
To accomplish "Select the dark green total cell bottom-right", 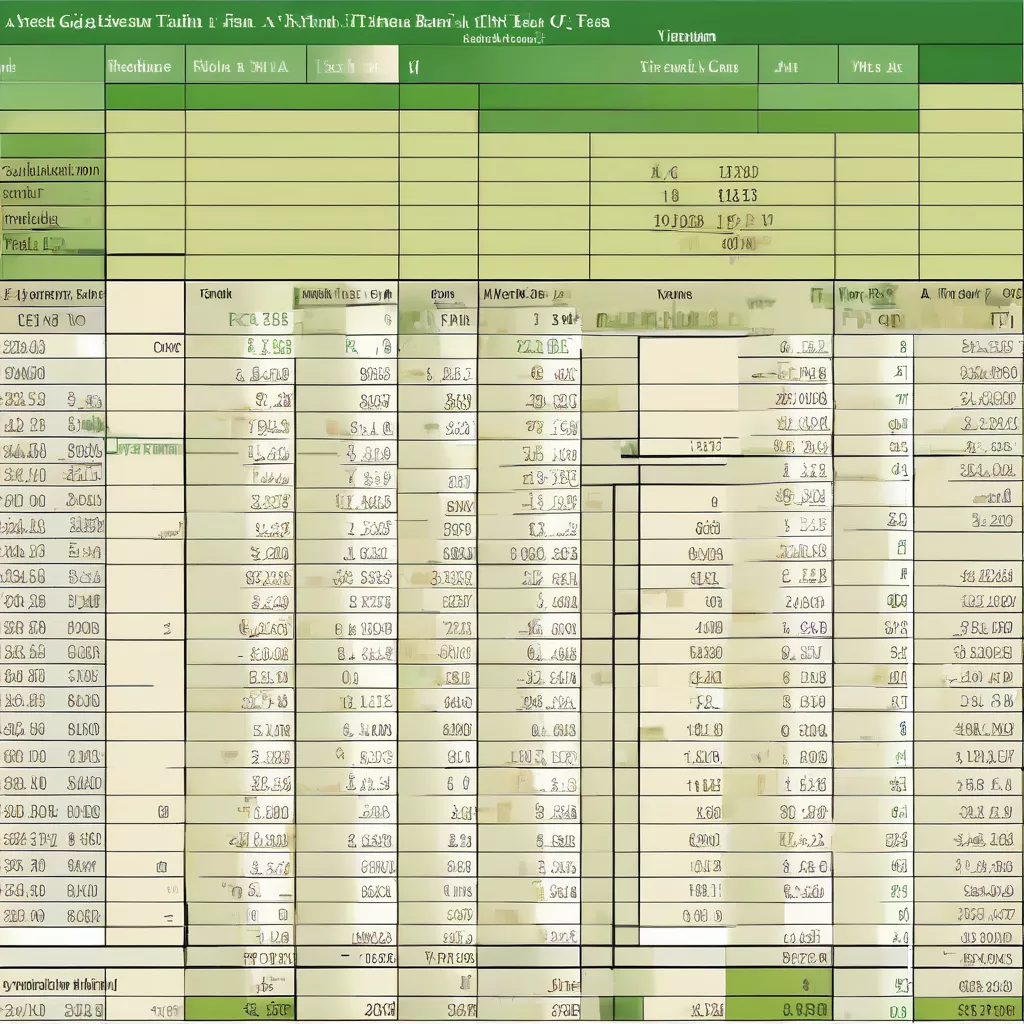I will 967,1010.
